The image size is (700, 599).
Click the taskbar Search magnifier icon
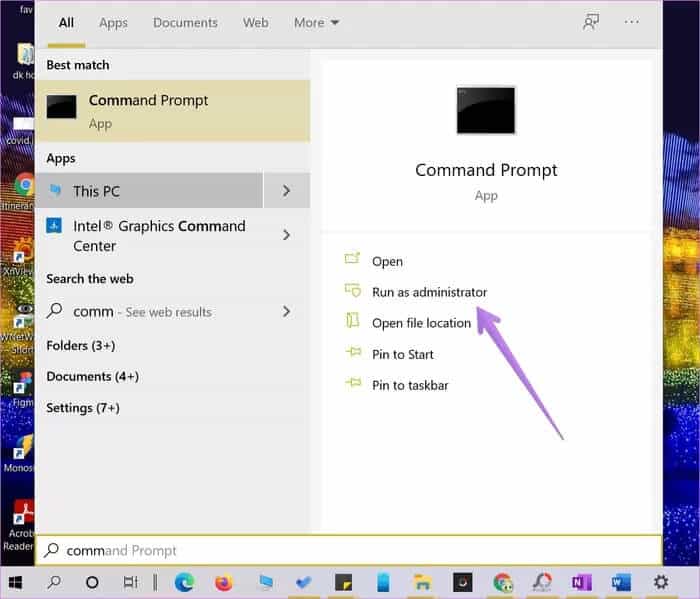click(54, 582)
